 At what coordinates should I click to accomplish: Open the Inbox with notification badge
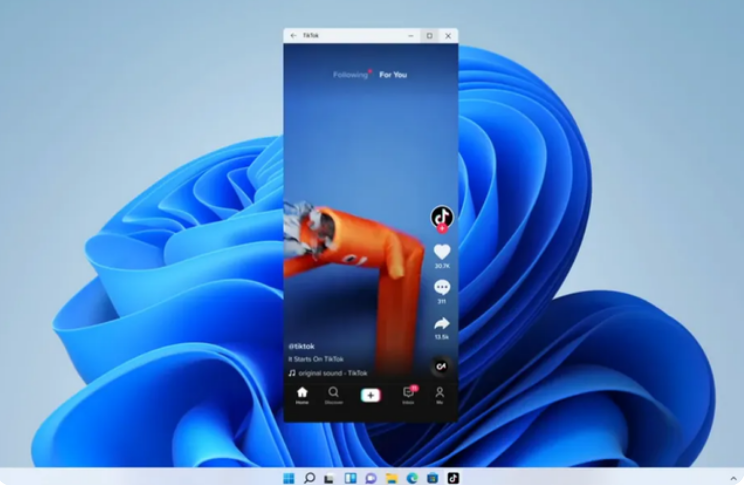tap(408, 394)
